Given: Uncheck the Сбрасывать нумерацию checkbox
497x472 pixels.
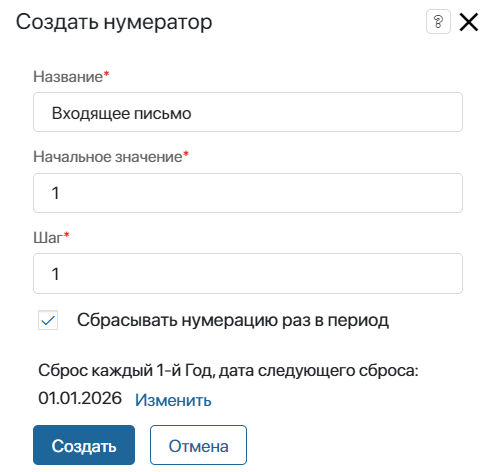Looking at the screenshot, I should click(48, 320).
